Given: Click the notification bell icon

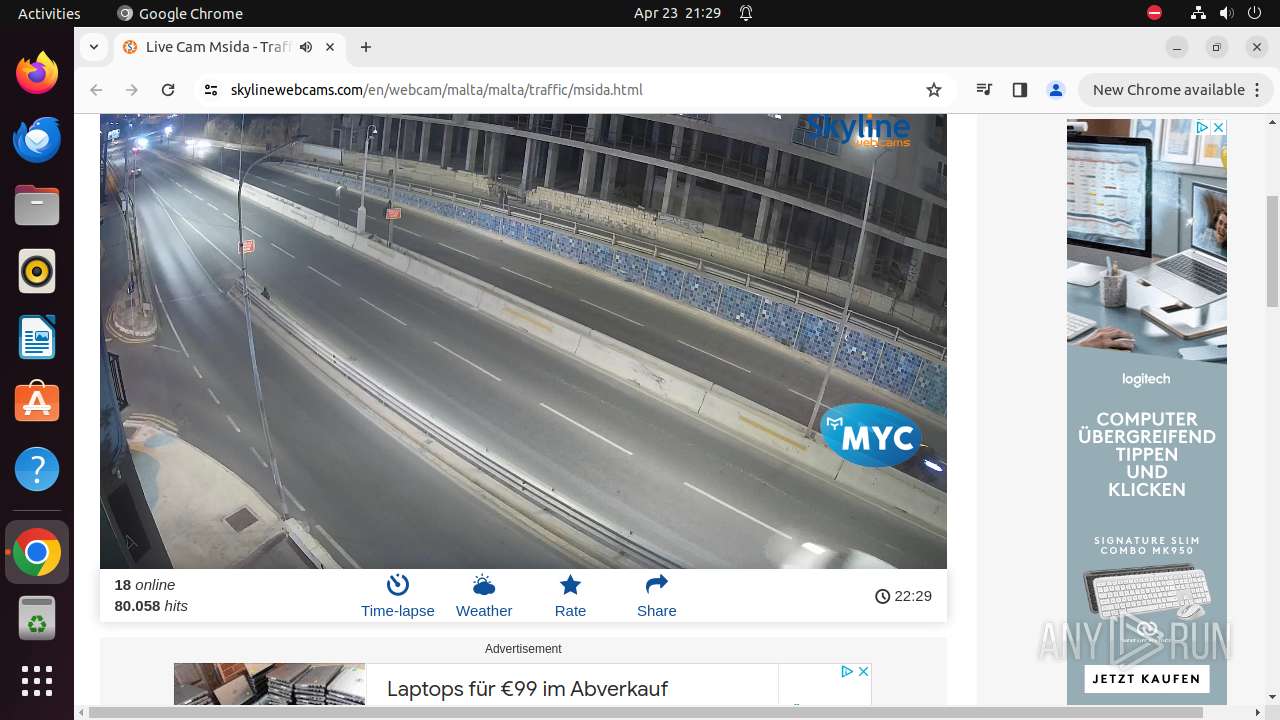Looking at the screenshot, I should tap(746, 13).
